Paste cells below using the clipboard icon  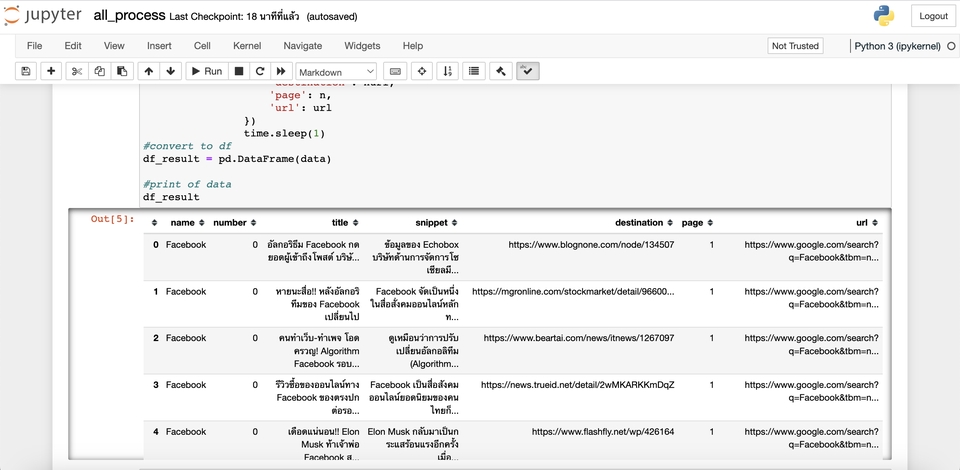122,71
